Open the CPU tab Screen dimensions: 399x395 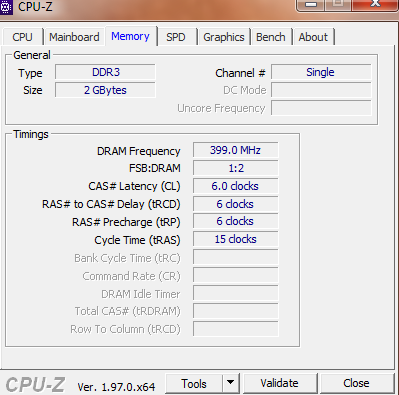pyautogui.click(x=23, y=37)
